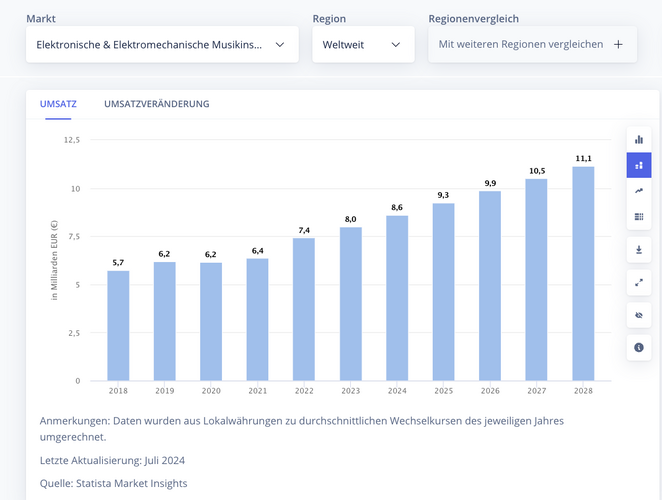Screen dimensions: 662x500
Task: Open the Region Weltweit dropdown
Action: [x=363, y=44]
